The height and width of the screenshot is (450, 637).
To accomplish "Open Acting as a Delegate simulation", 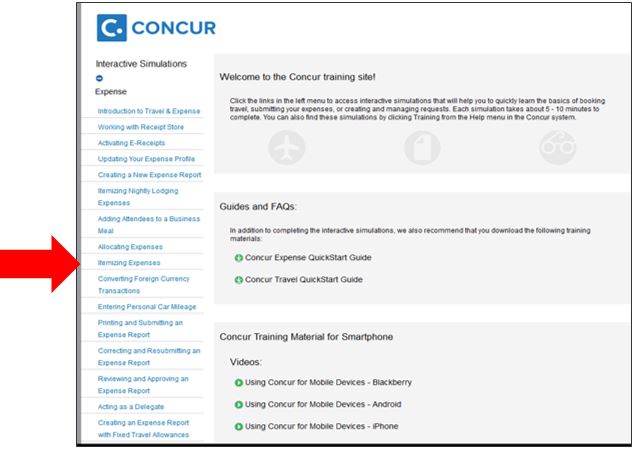I will tap(131, 407).
